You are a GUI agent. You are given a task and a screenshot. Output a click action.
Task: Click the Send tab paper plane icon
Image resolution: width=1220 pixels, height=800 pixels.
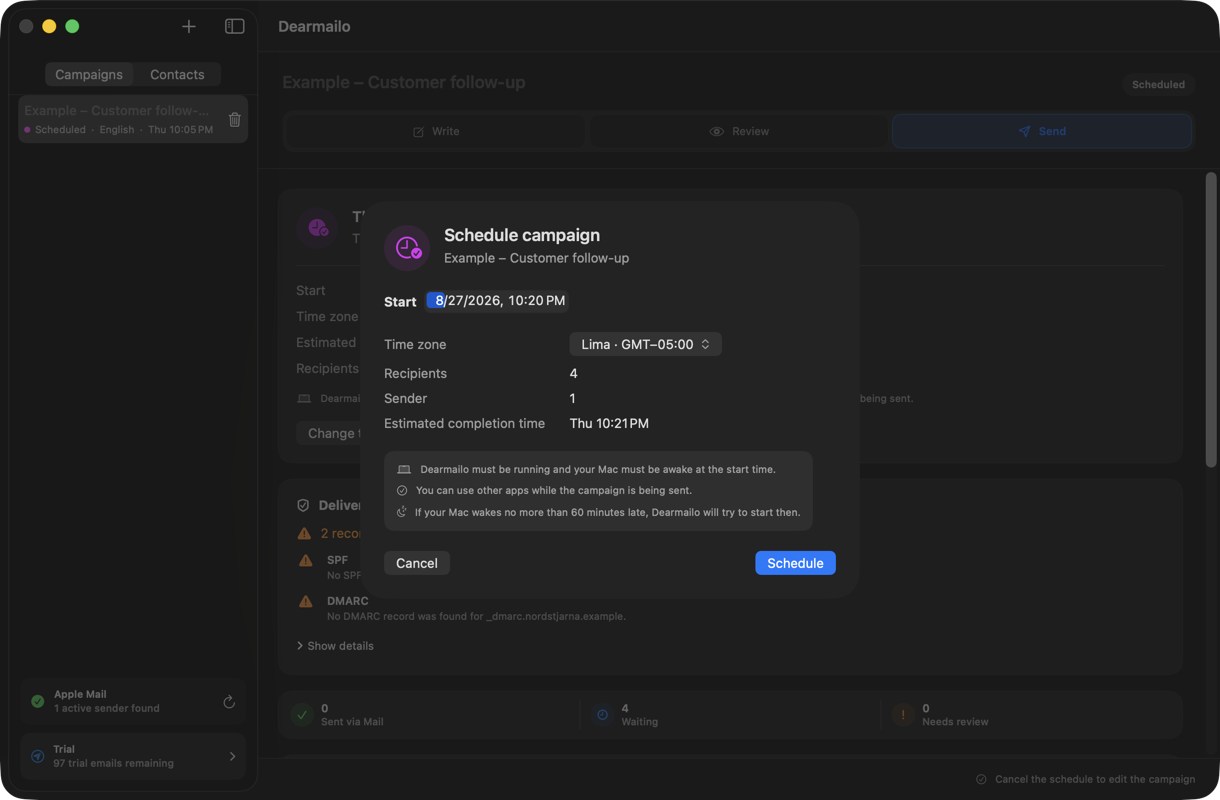pyautogui.click(x=1024, y=132)
